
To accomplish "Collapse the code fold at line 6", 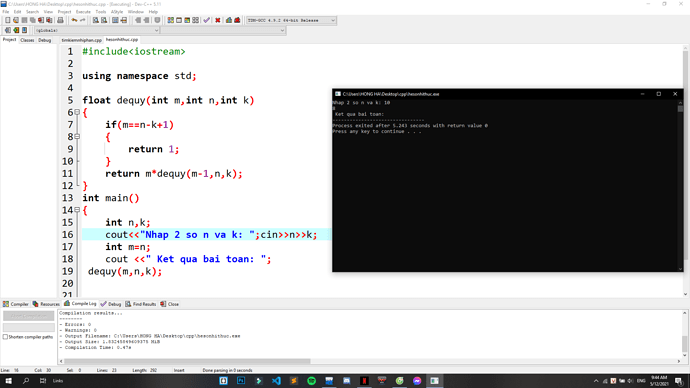I will tap(77, 113).
